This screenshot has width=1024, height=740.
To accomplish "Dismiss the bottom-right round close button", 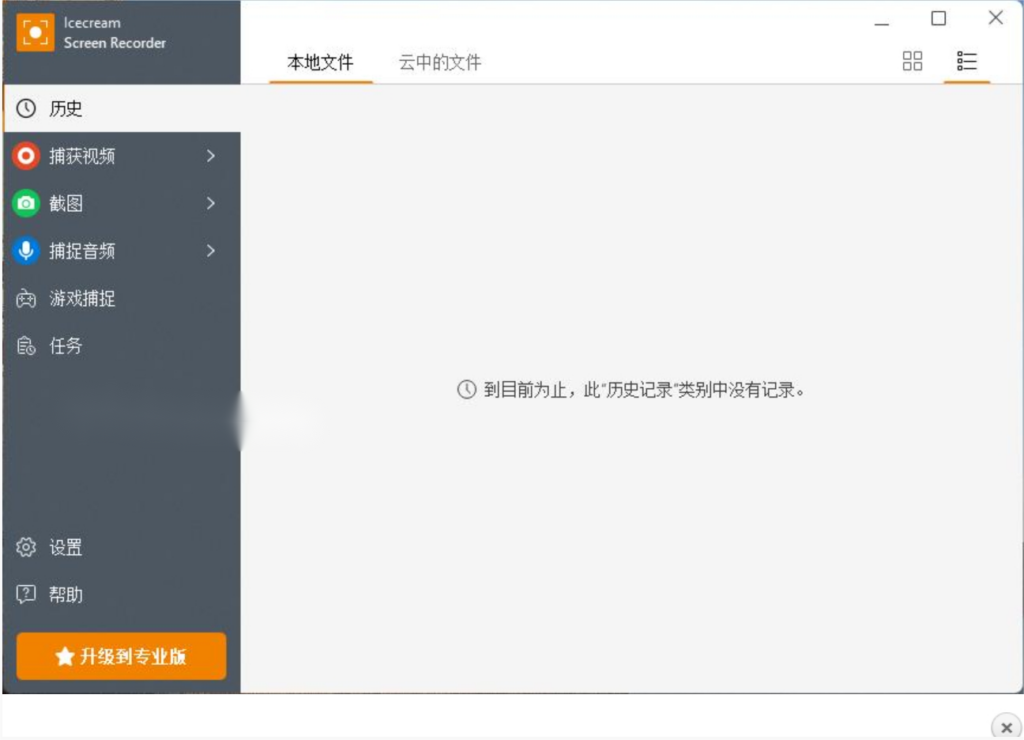I will tap(1006, 727).
